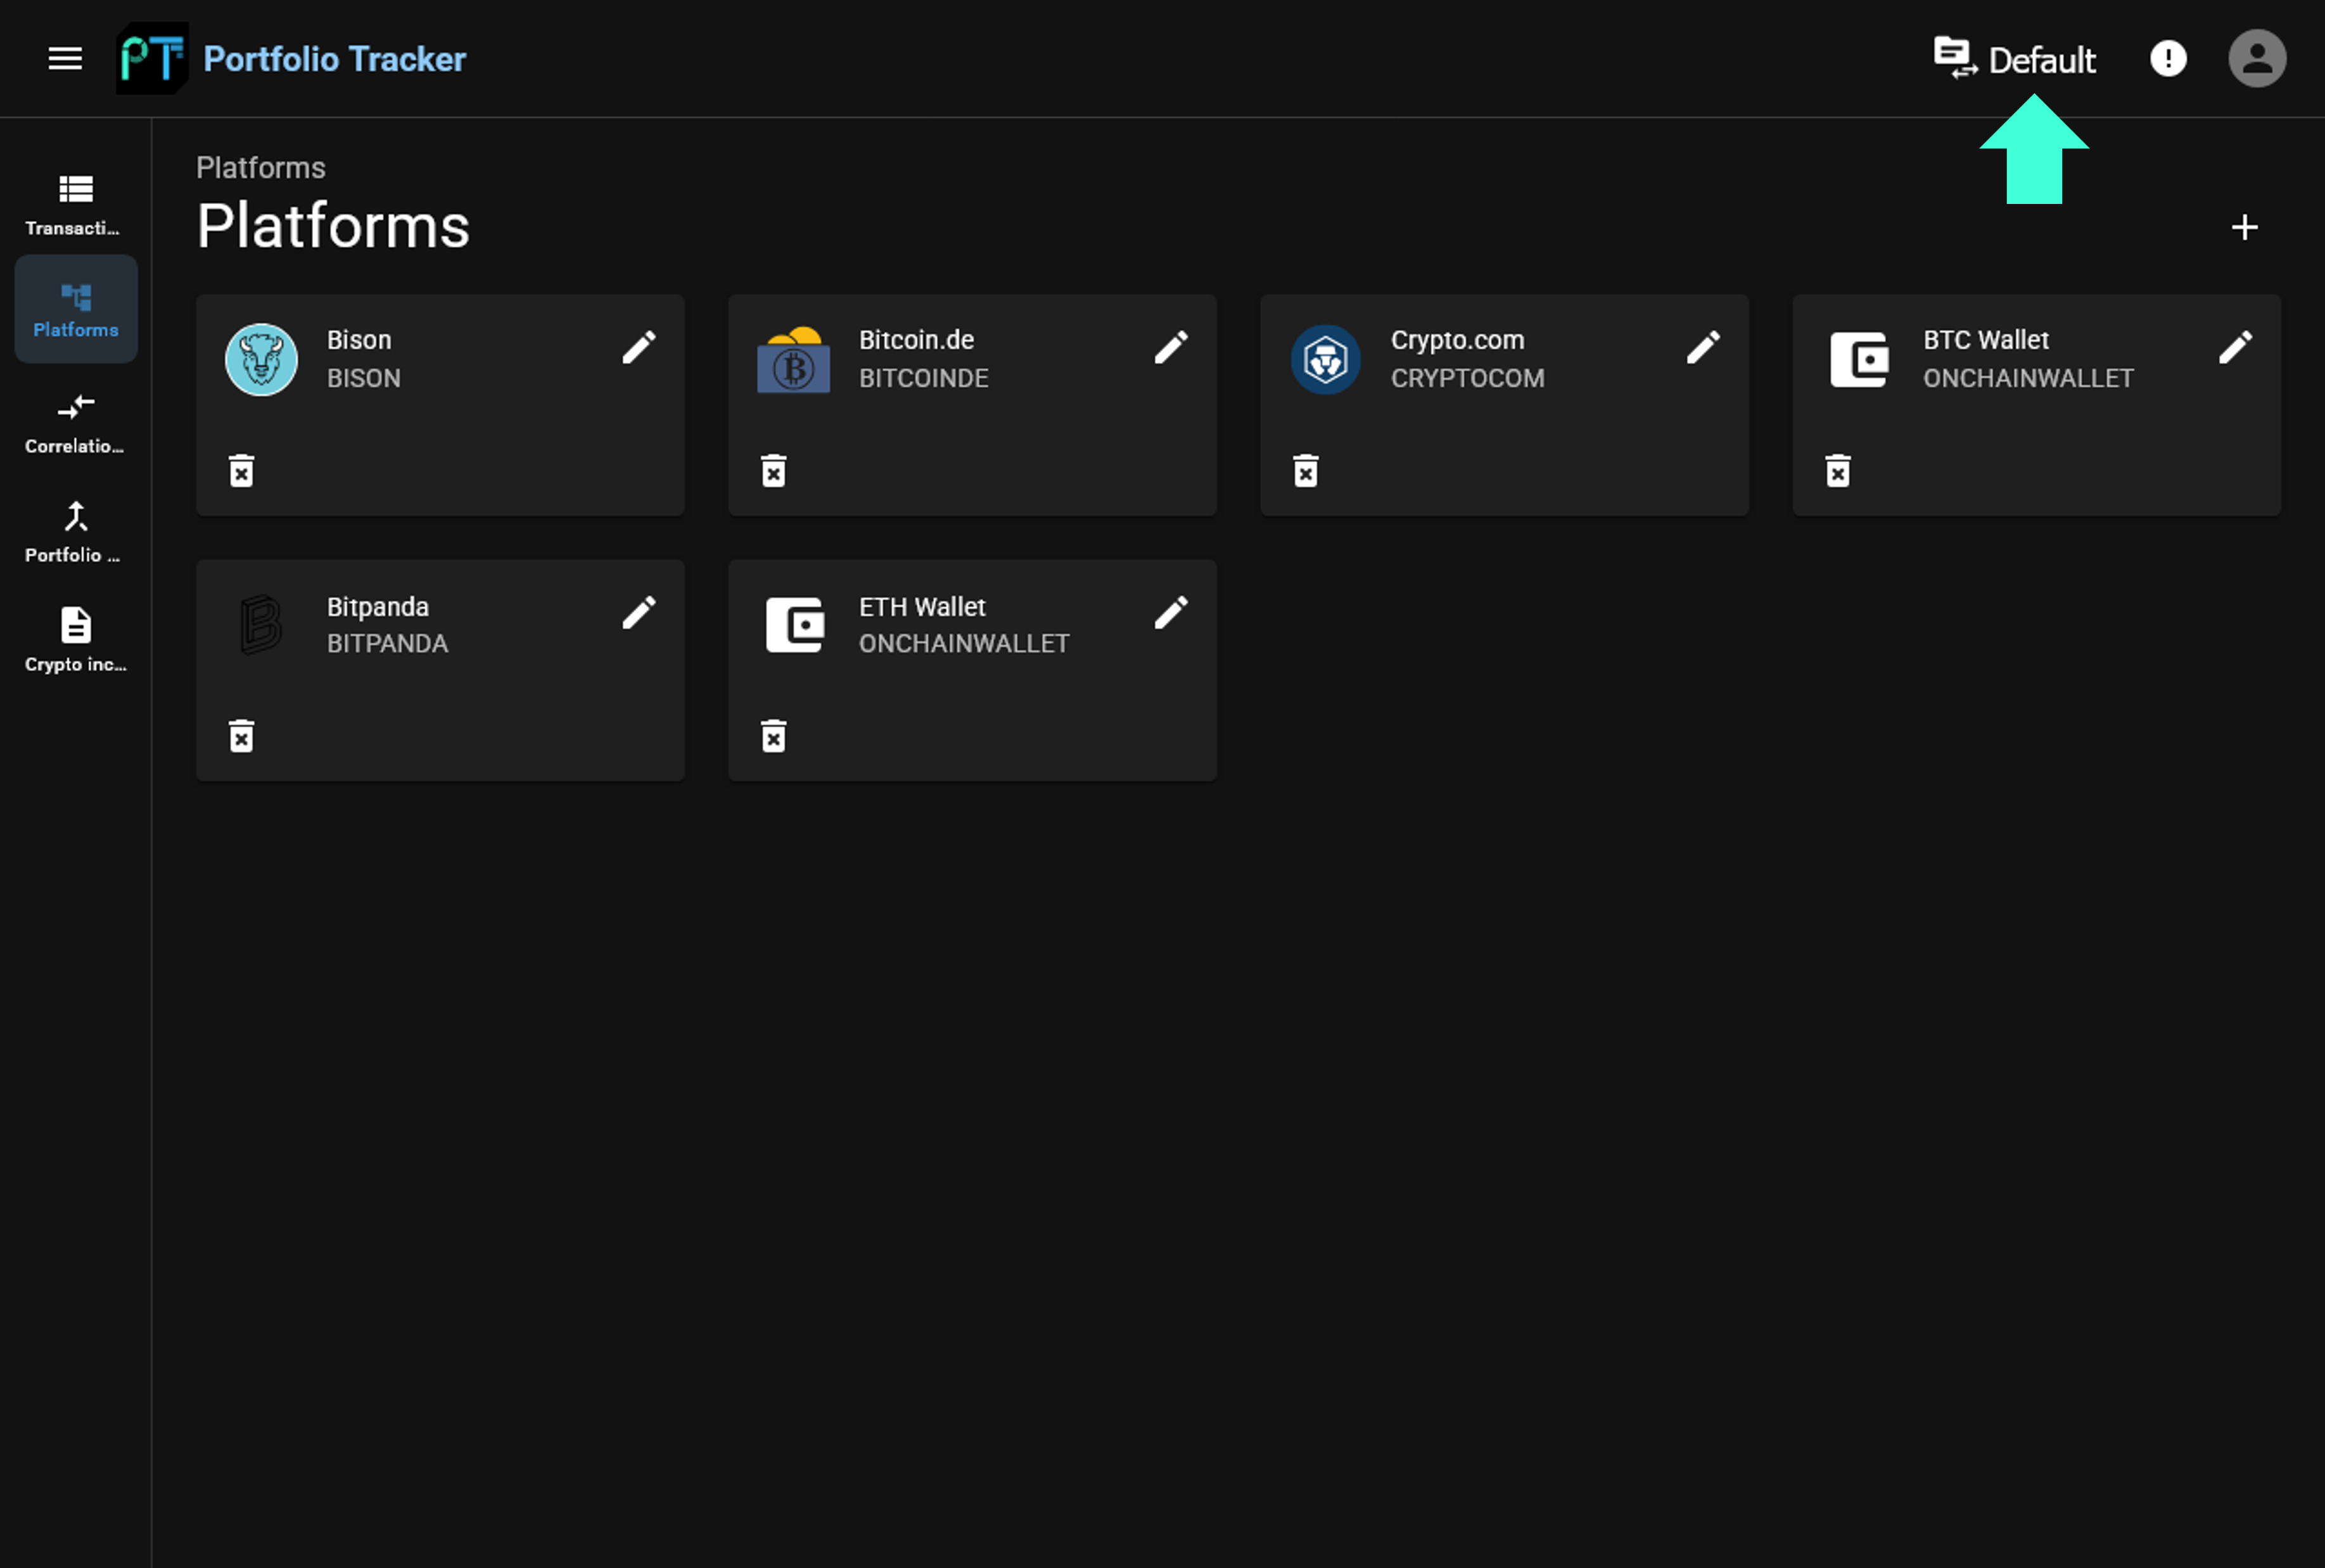Image resolution: width=2325 pixels, height=1568 pixels.
Task: Click the BISON platform type text
Action: (x=363, y=378)
